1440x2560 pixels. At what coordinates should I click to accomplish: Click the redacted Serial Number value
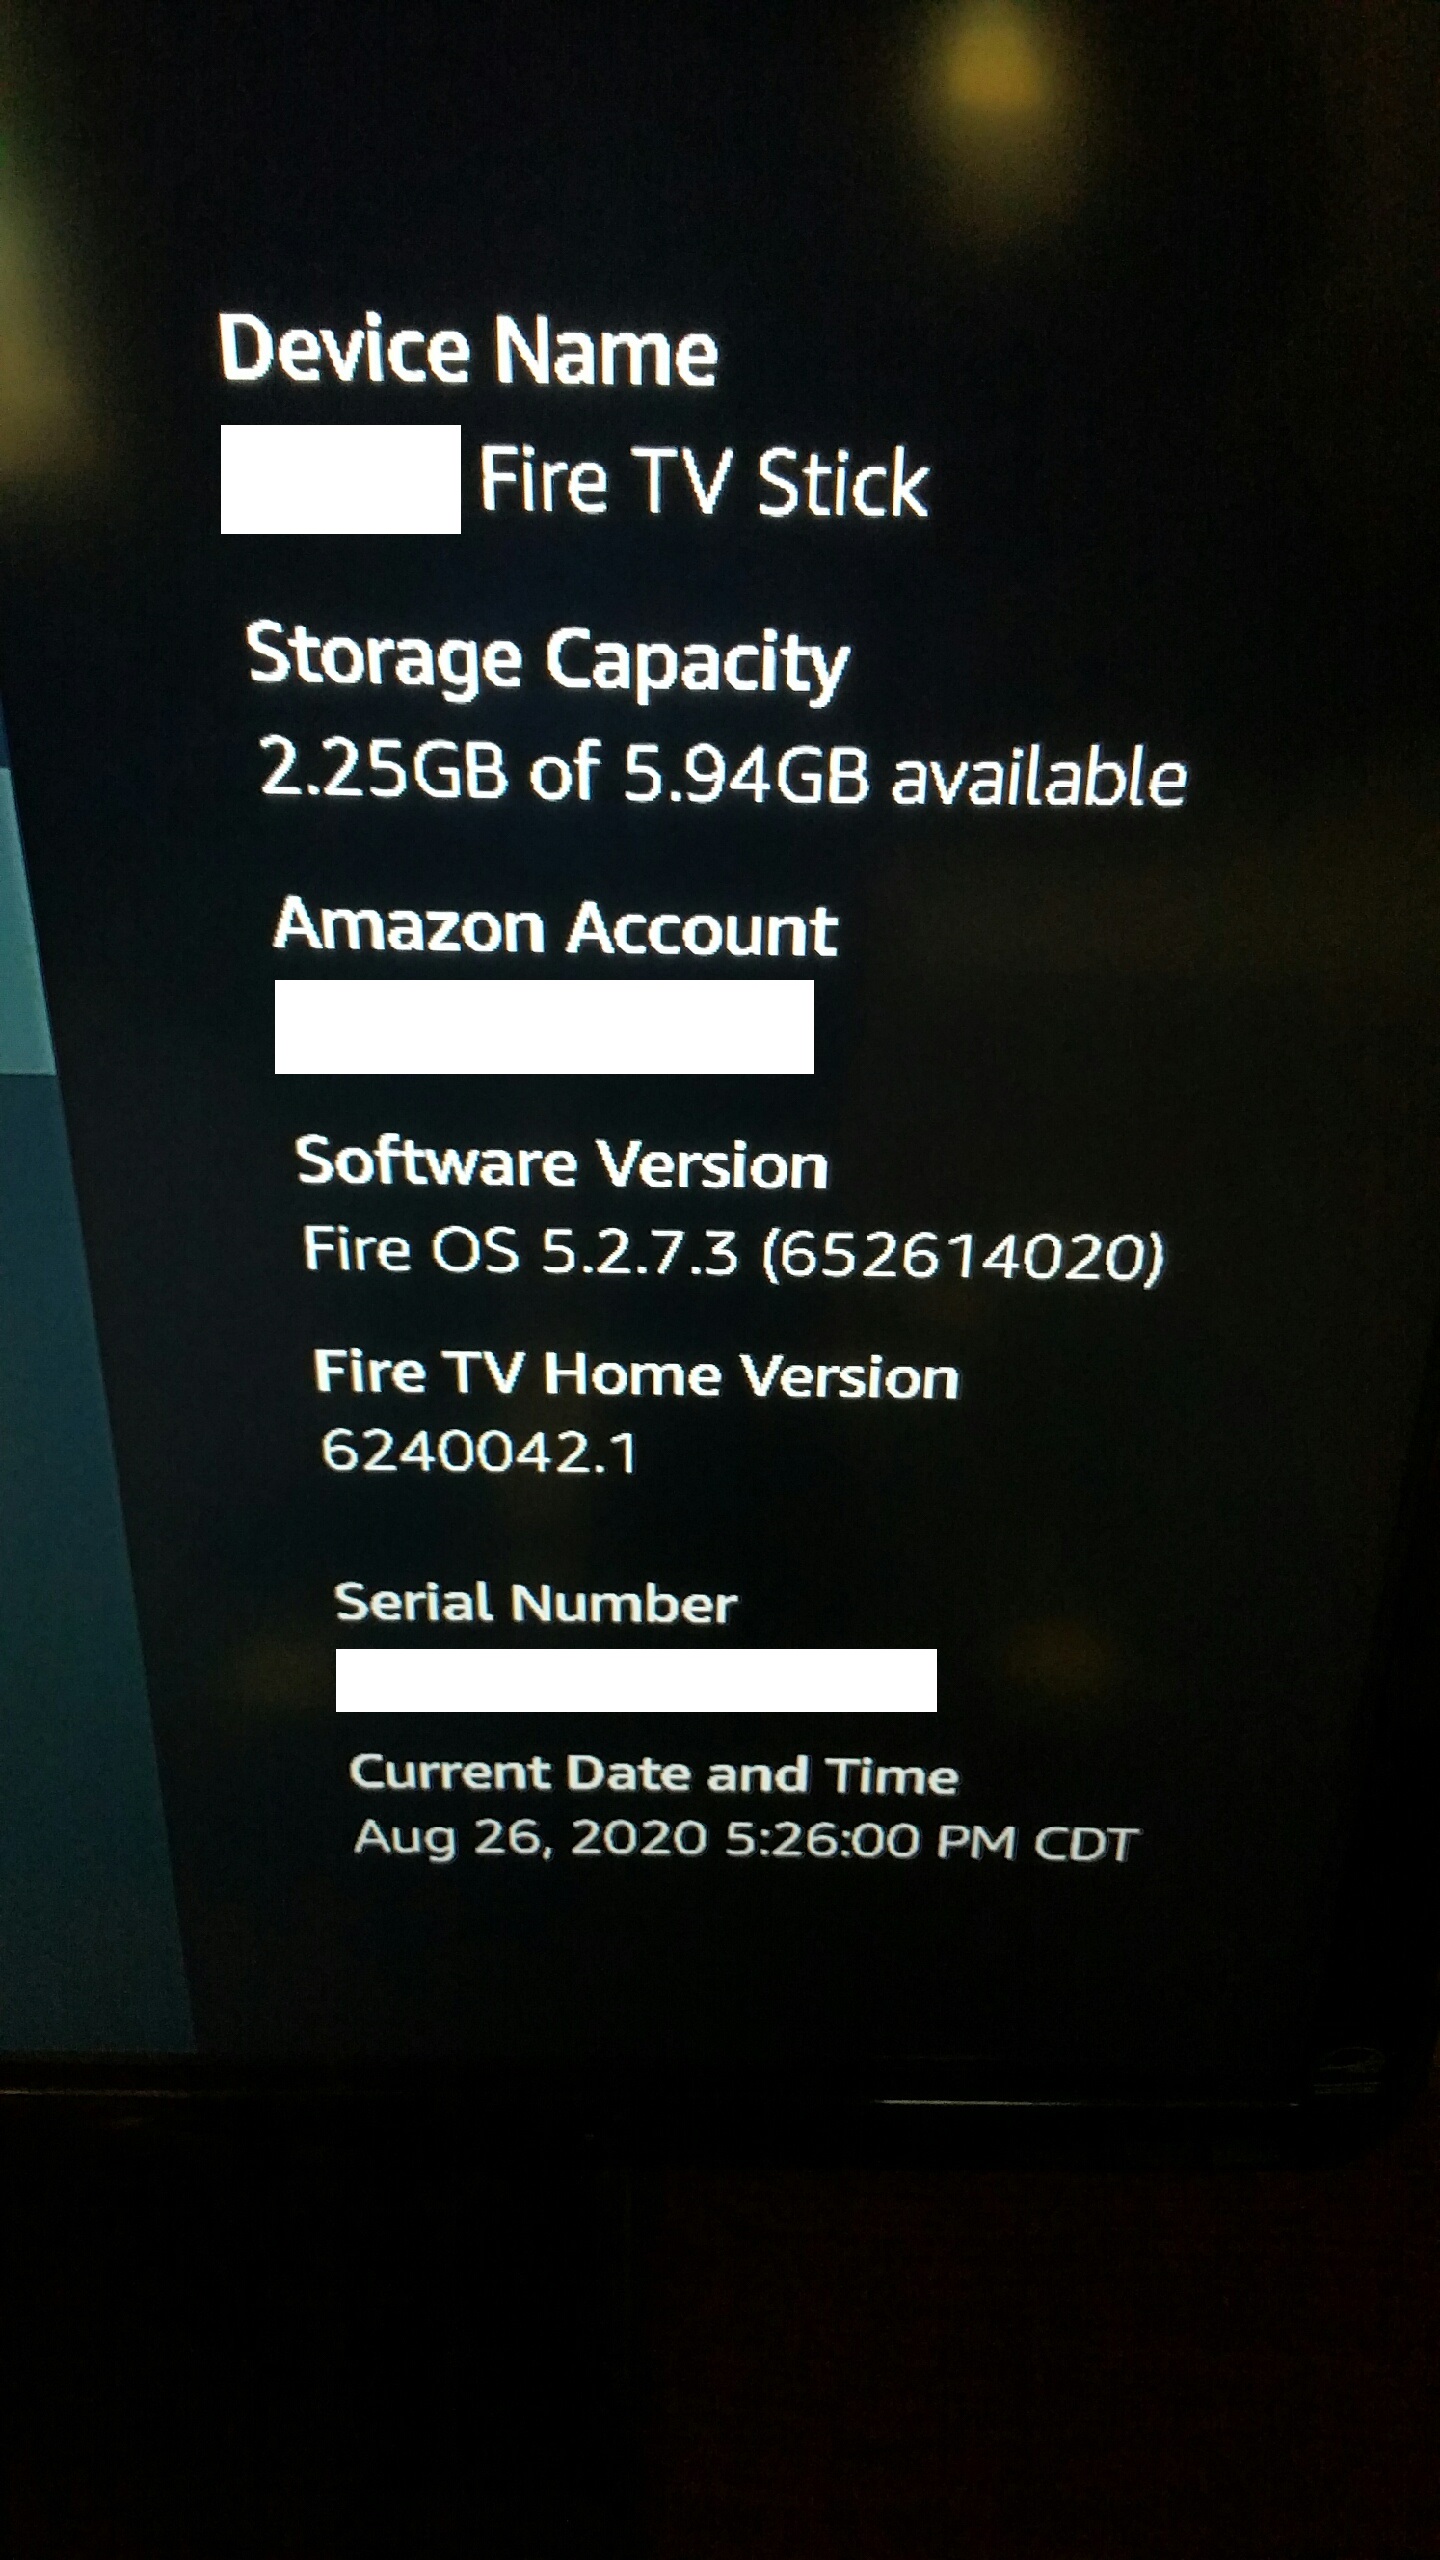636,1681
